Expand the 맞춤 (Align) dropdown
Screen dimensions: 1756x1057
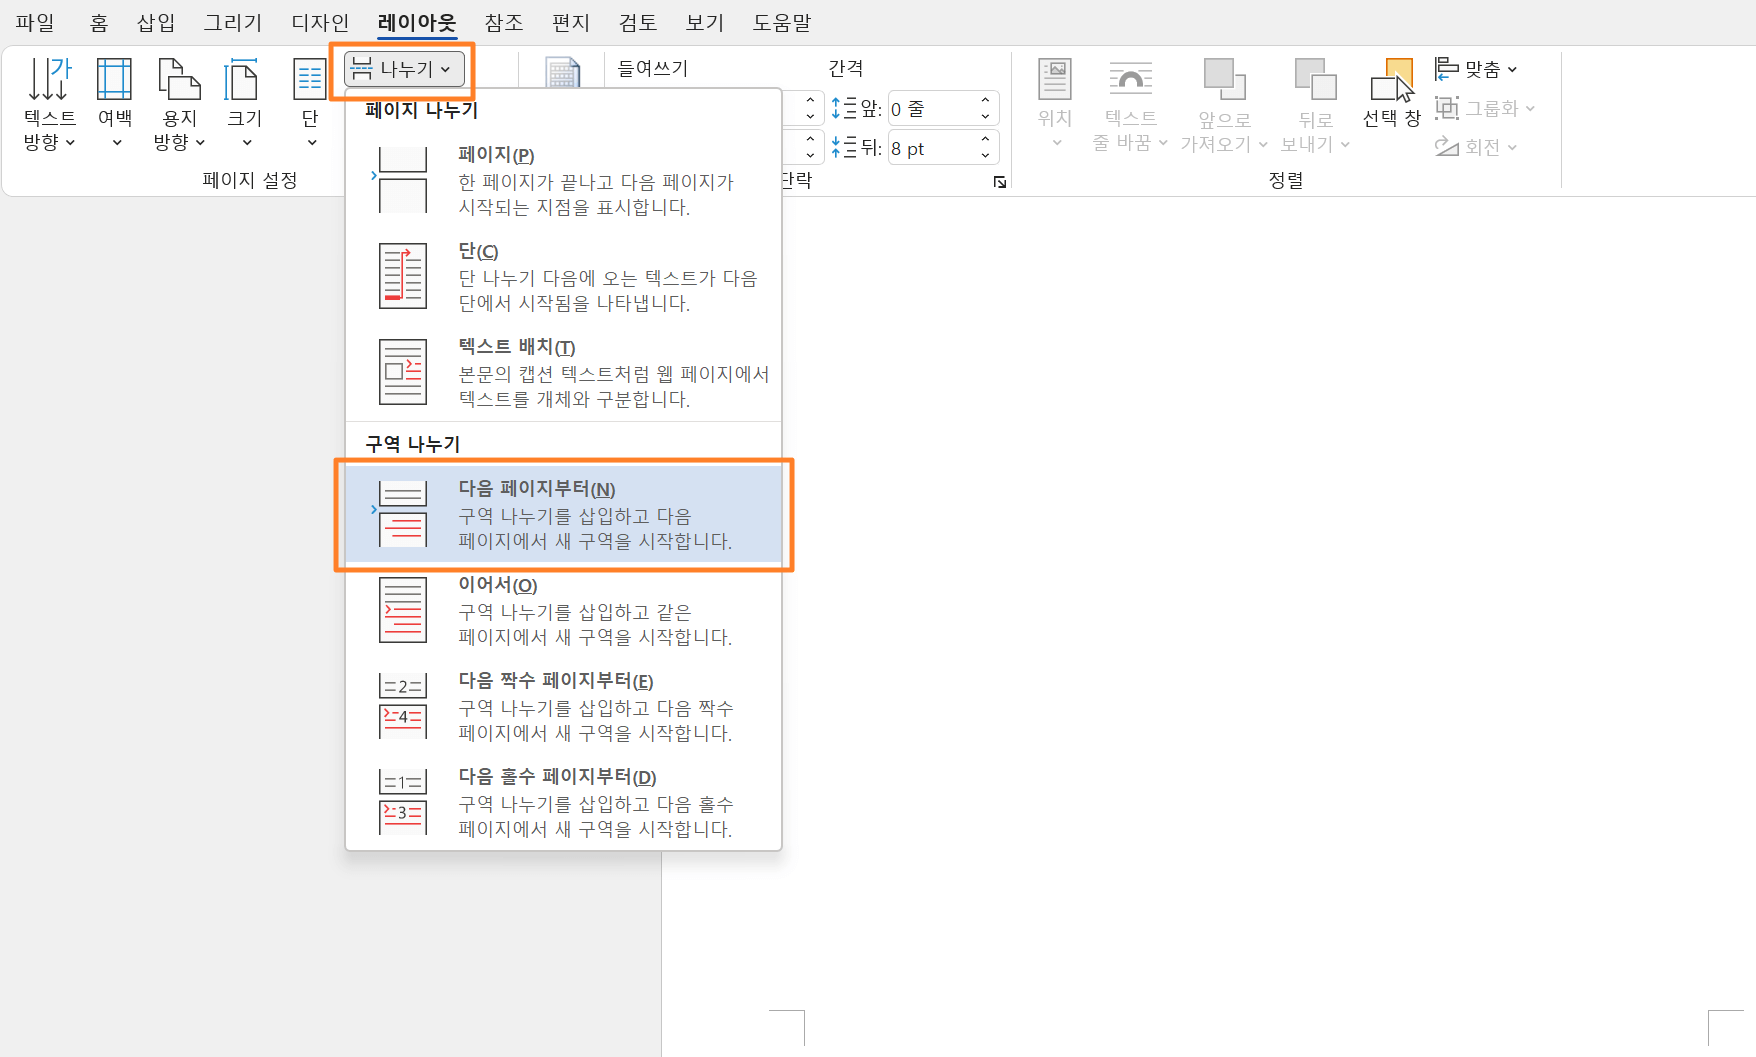1511,69
